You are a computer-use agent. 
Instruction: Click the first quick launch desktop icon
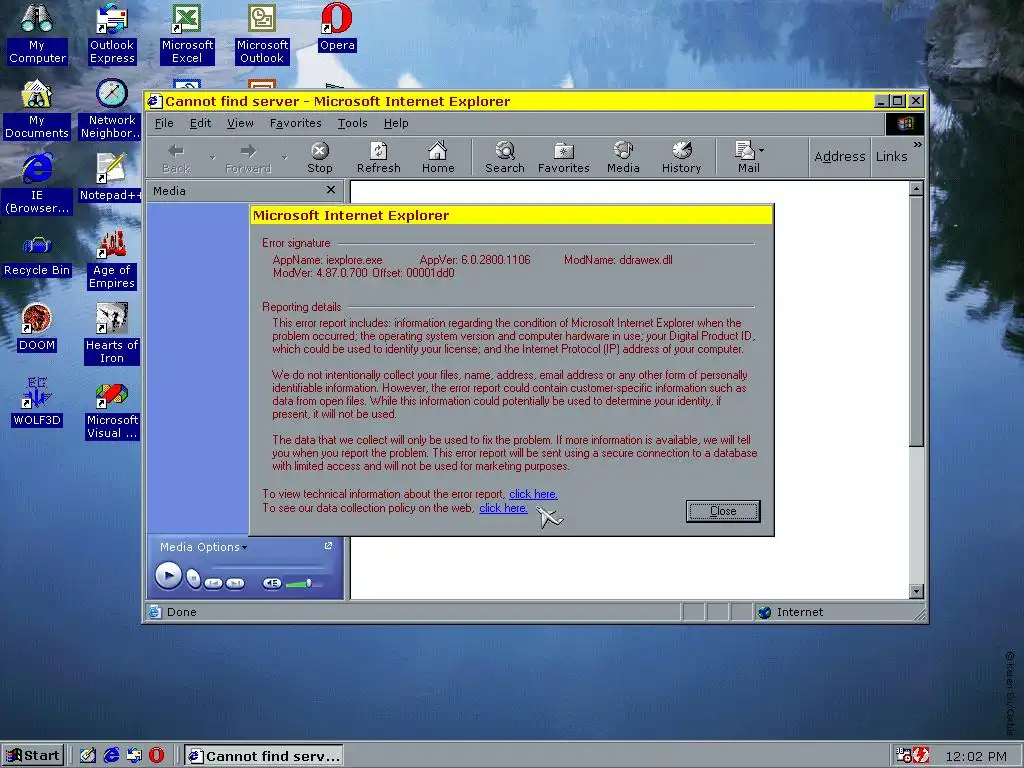tap(88, 756)
